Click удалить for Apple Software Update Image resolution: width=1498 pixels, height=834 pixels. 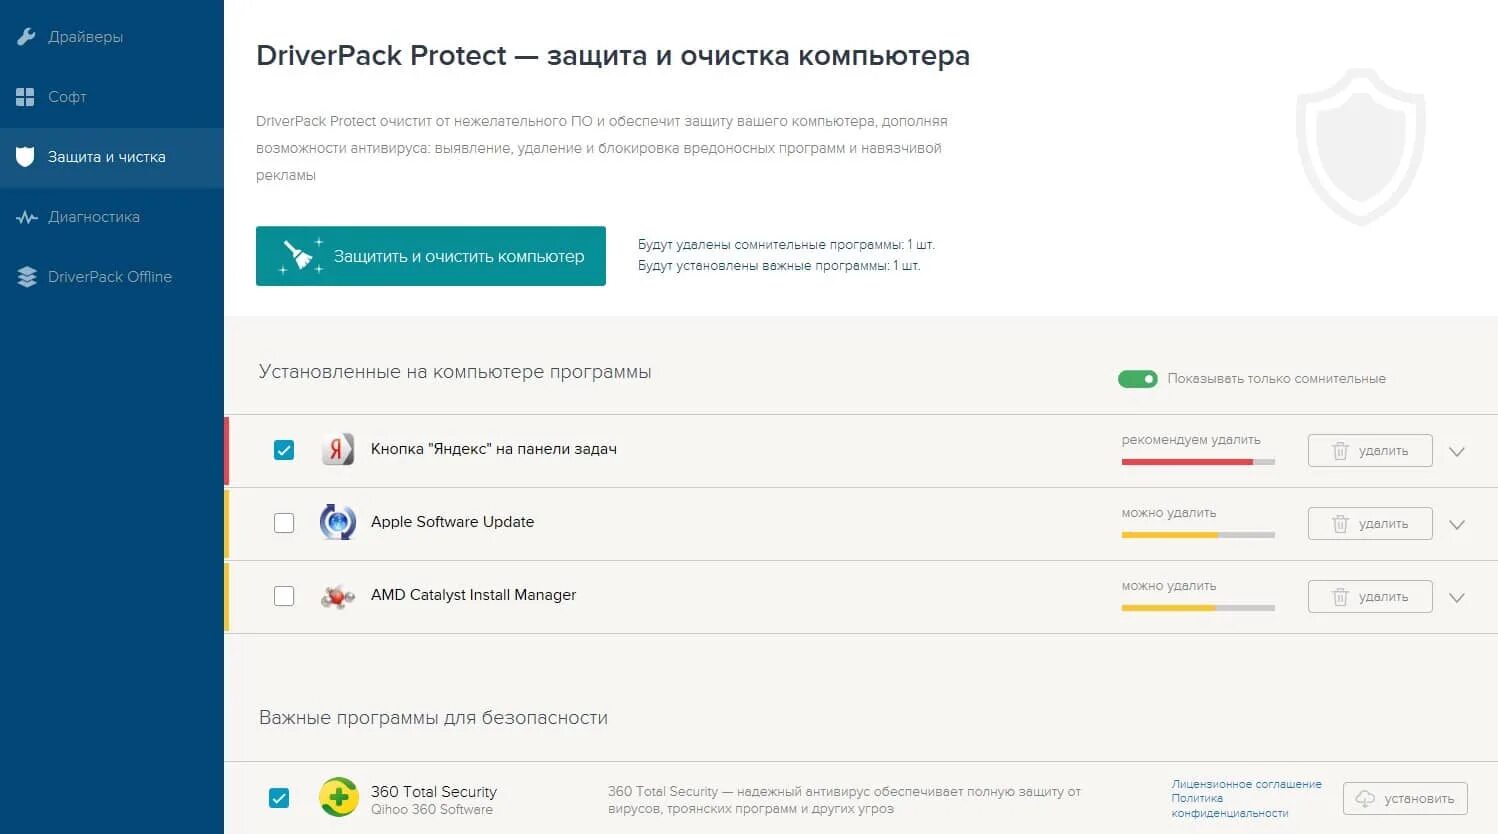[x=1370, y=524]
